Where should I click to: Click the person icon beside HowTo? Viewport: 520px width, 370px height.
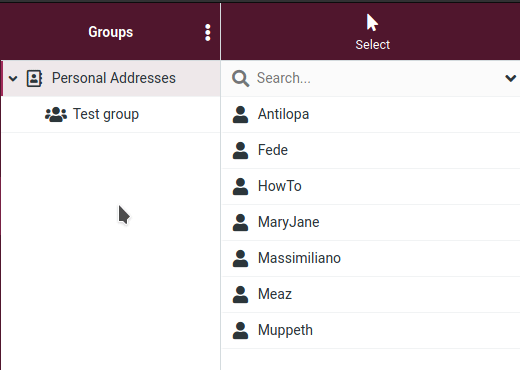240,186
